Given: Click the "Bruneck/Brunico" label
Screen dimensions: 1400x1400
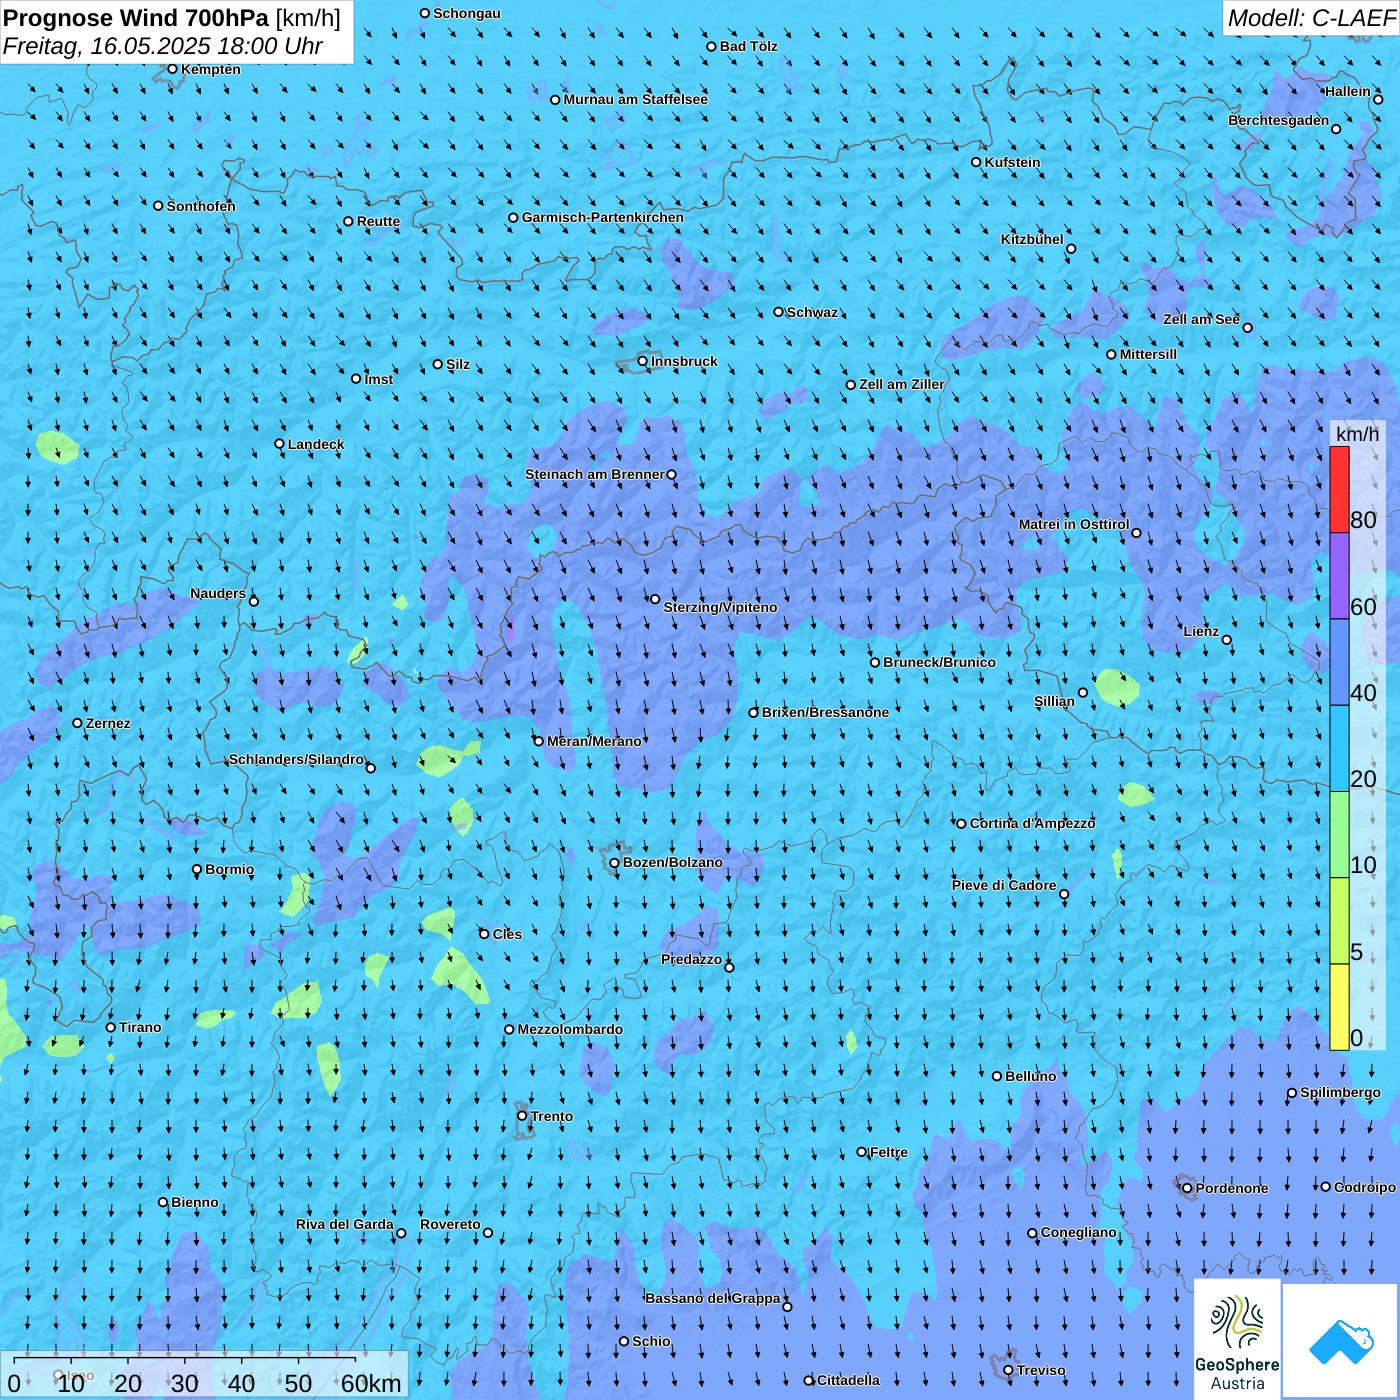Looking at the screenshot, I should [939, 662].
